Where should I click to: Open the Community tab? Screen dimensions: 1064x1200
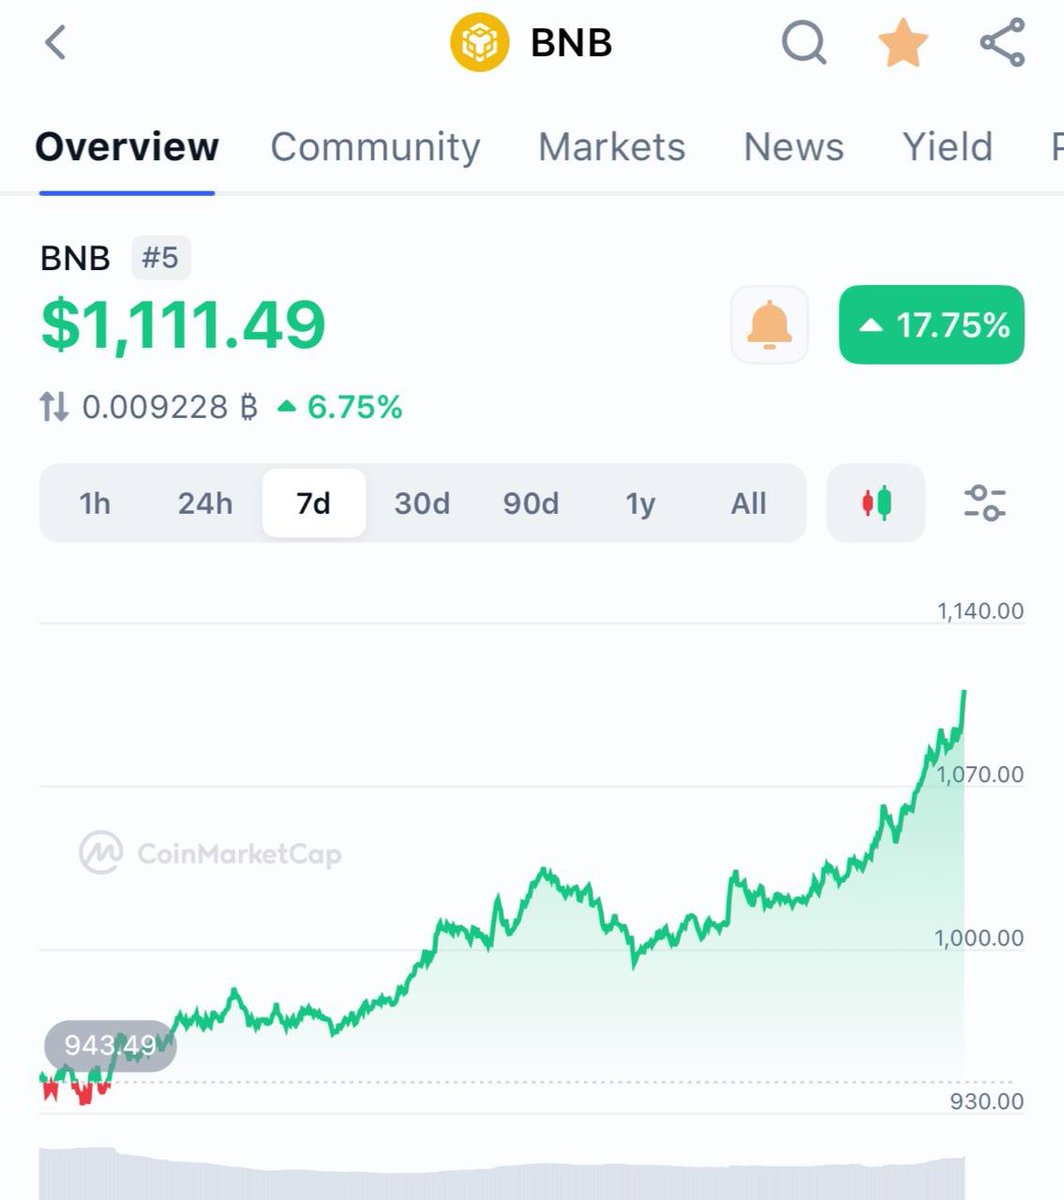(x=375, y=147)
